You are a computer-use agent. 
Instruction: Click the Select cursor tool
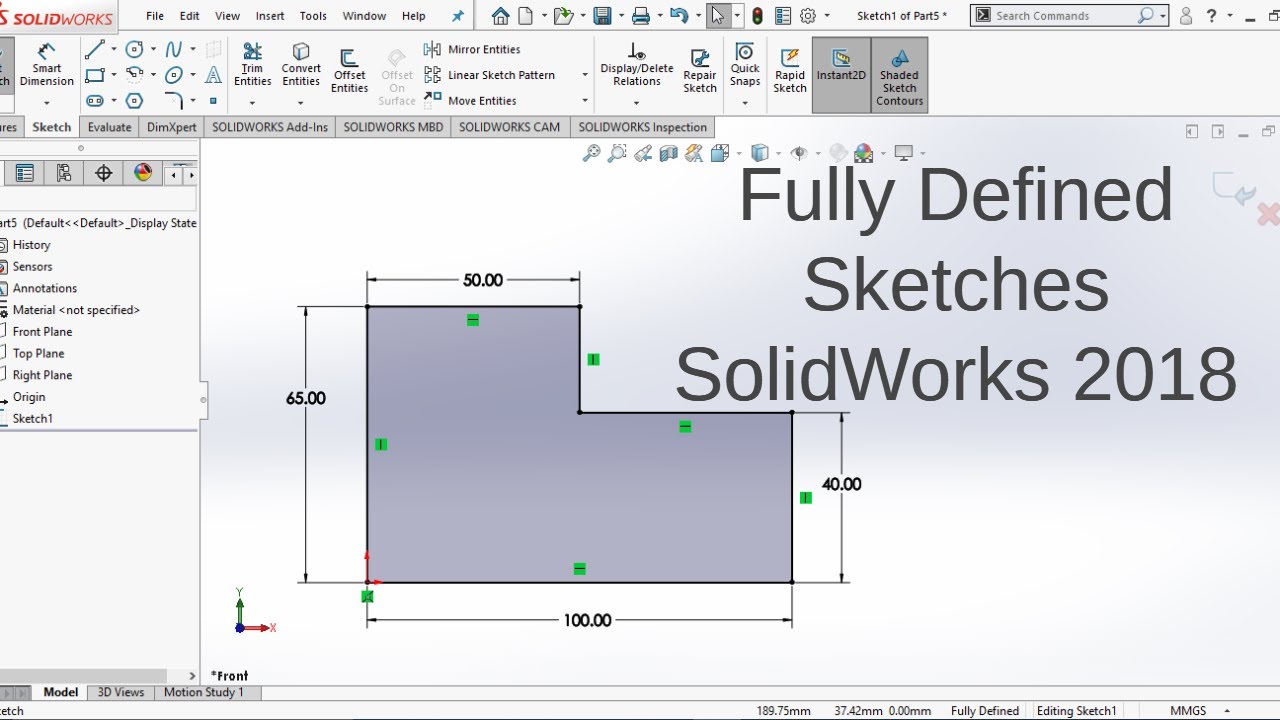(717, 15)
